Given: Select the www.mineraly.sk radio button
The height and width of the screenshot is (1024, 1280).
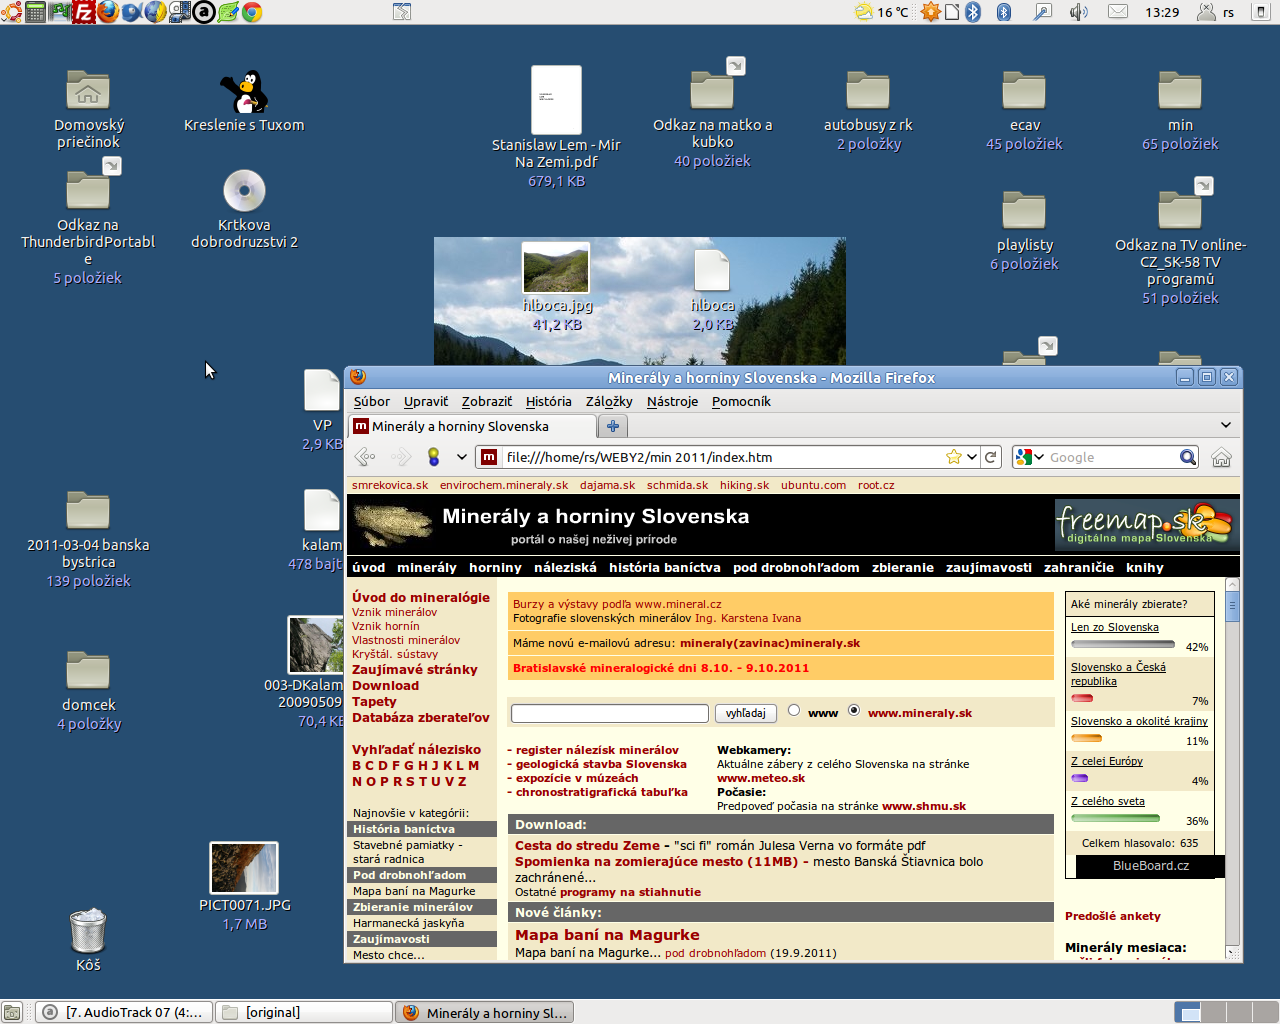Looking at the screenshot, I should 854,711.
